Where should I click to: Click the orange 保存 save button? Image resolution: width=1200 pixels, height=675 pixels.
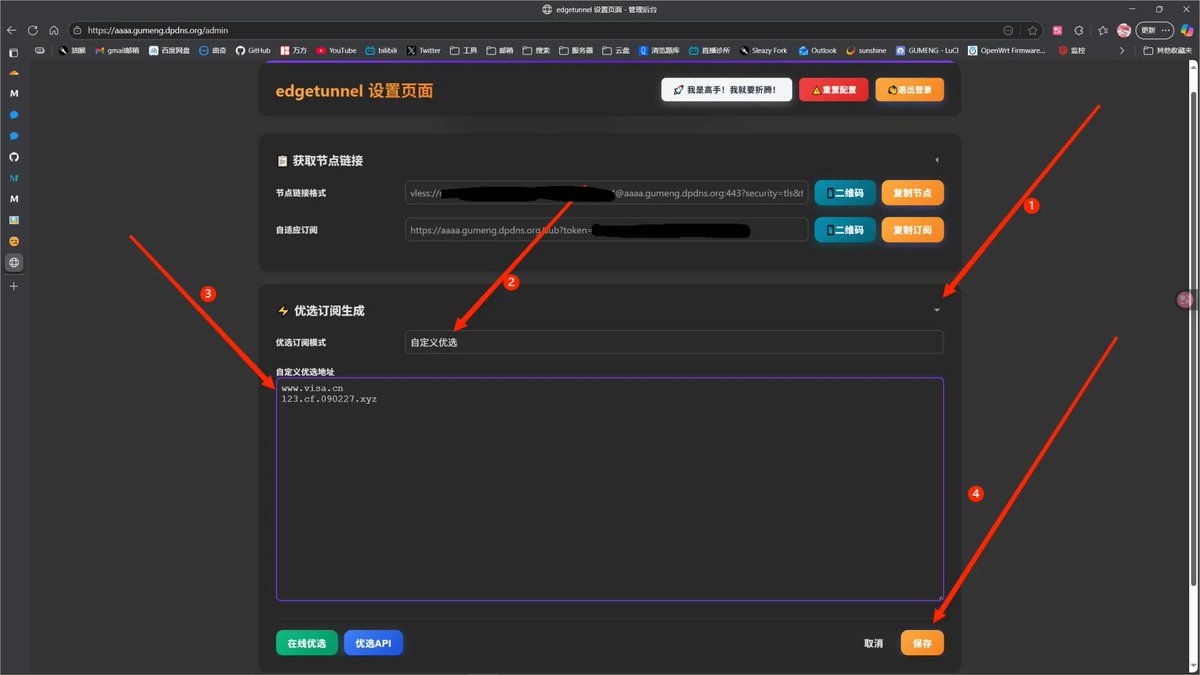point(922,643)
